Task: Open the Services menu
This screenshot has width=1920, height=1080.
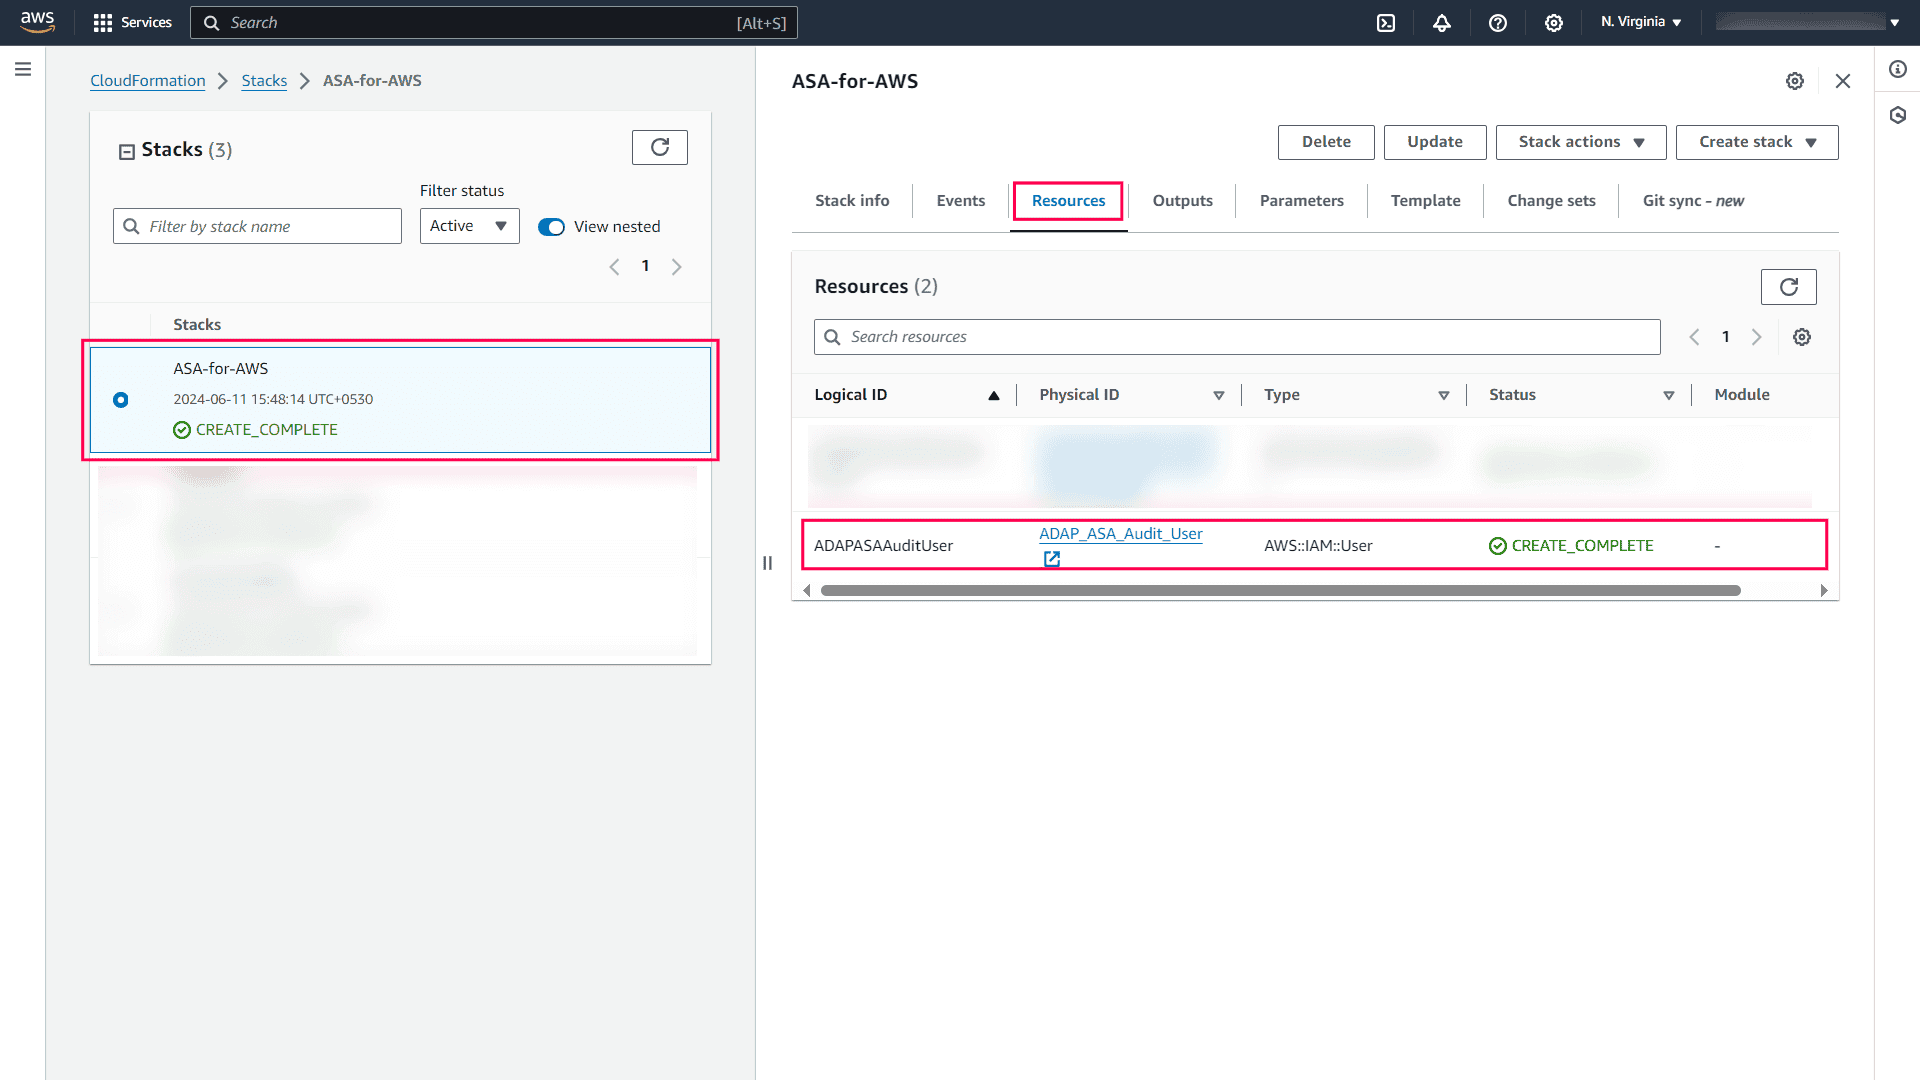Action: click(x=132, y=22)
